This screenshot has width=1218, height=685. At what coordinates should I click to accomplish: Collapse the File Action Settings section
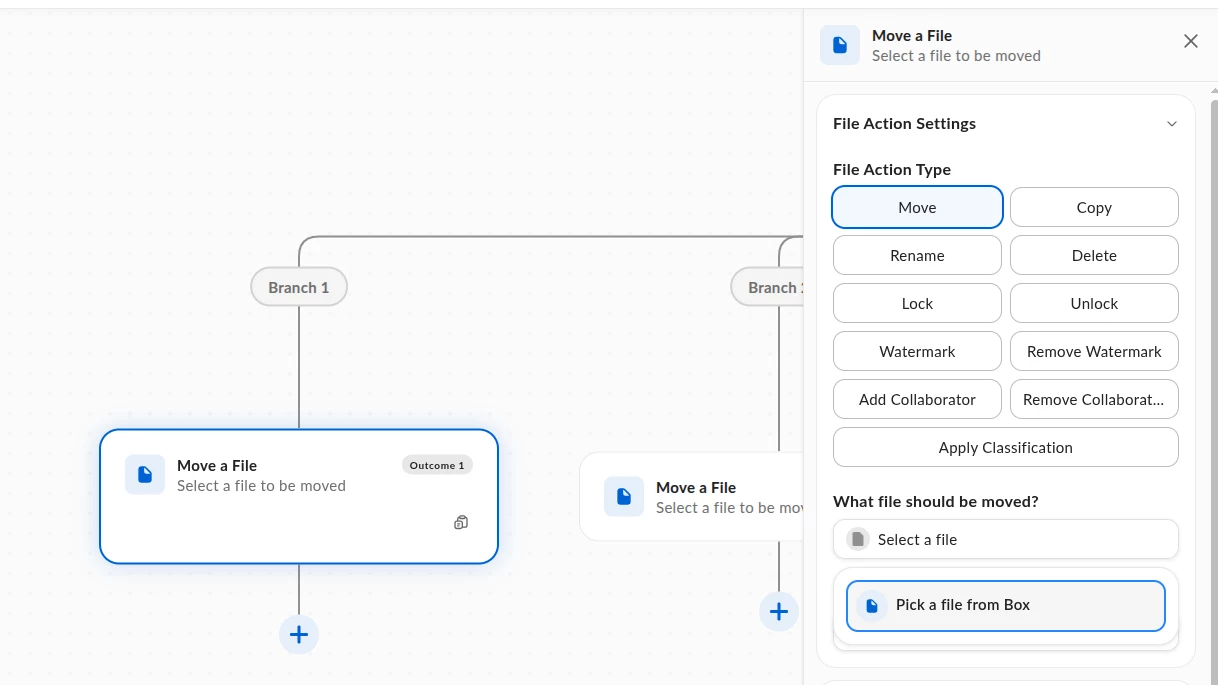(1172, 124)
